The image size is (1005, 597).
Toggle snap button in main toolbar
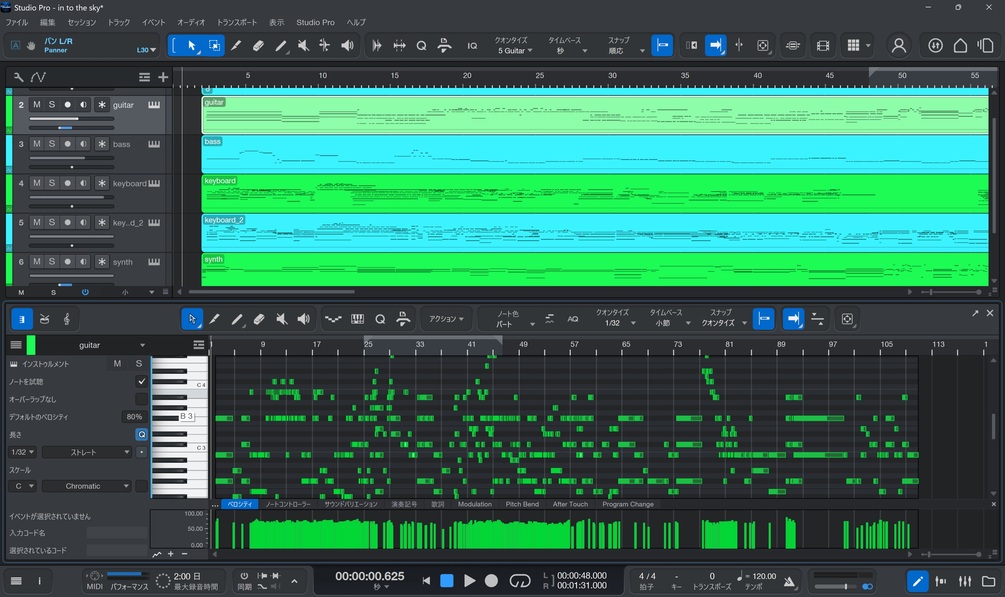662,46
